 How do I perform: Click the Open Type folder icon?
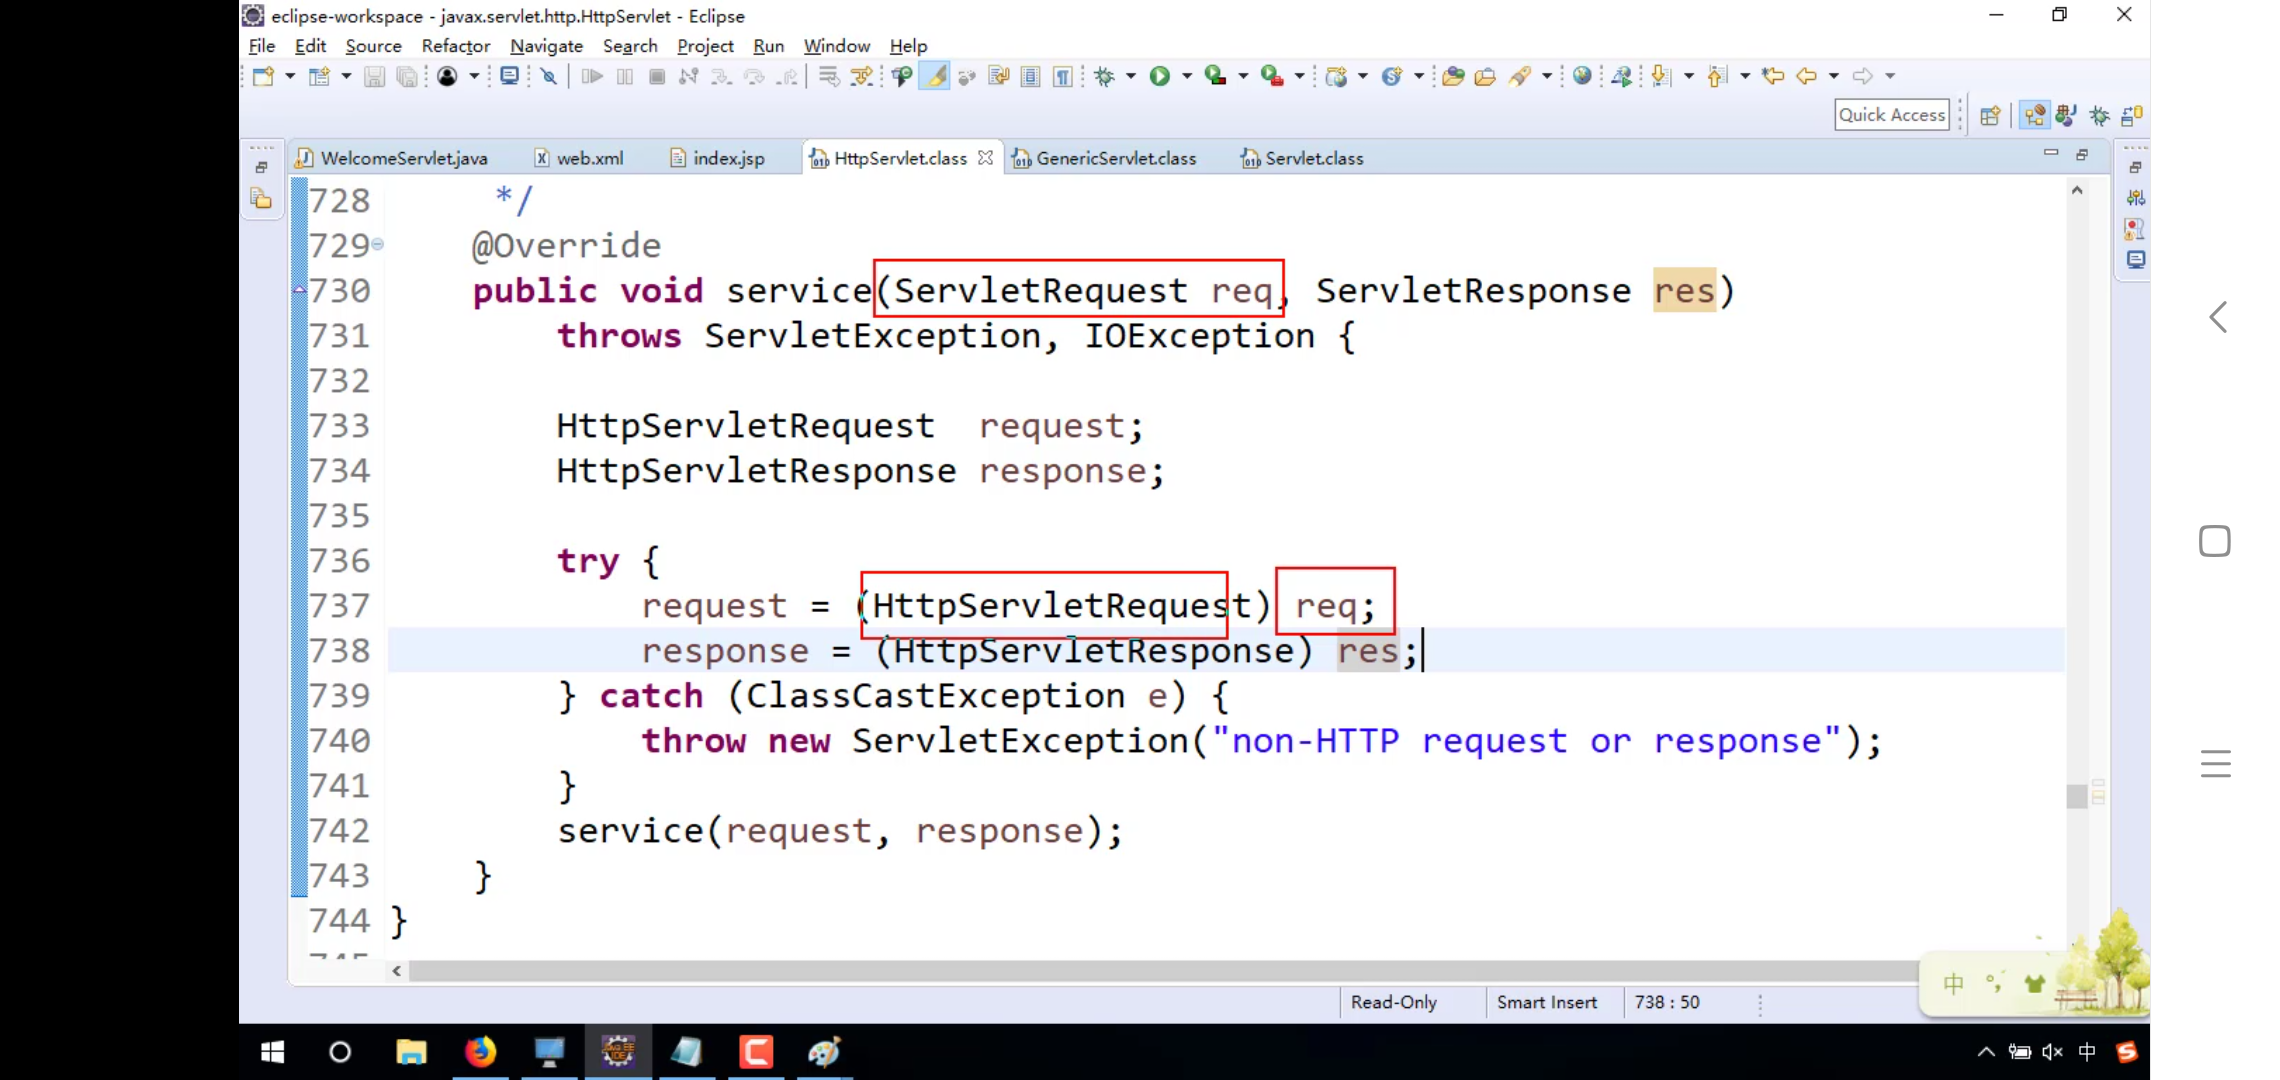tap(1453, 76)
